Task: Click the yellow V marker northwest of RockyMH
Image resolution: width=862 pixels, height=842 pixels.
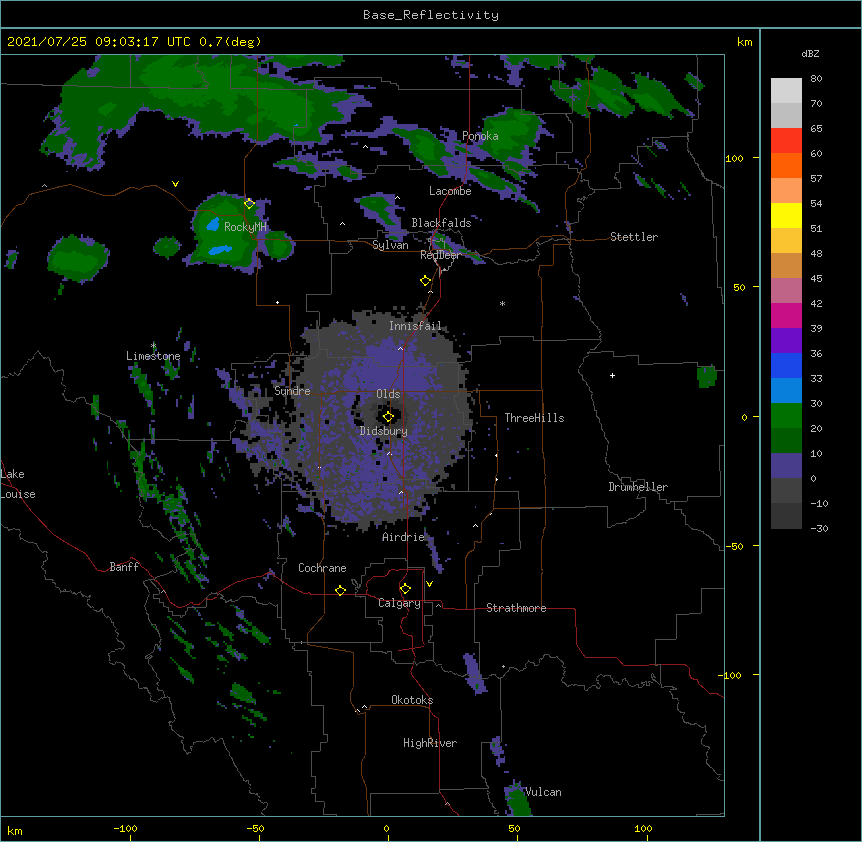Action: pyautogui.click(x=175, y=184)
